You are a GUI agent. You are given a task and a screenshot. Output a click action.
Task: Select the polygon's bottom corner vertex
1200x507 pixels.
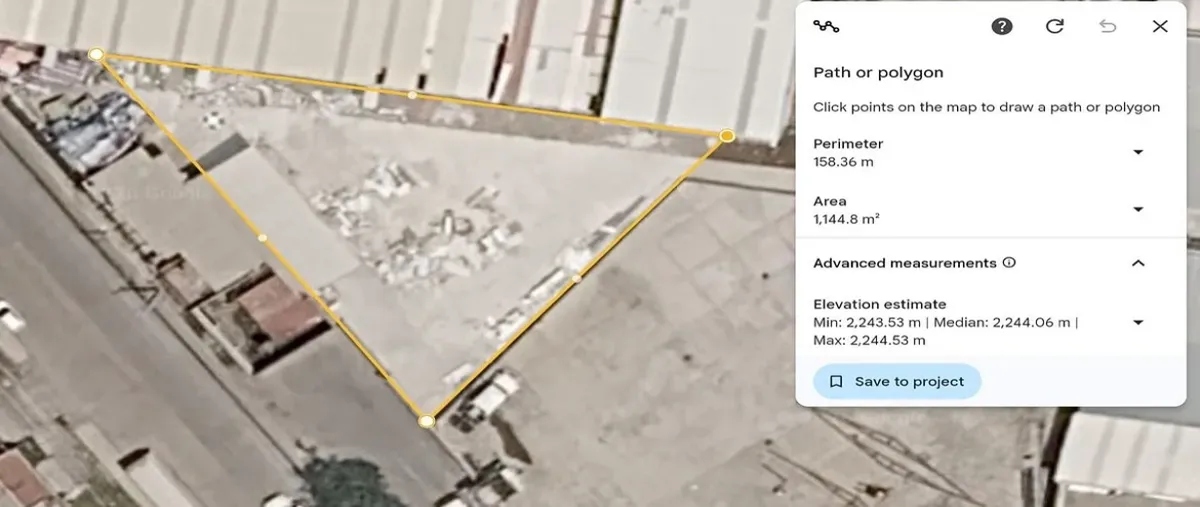click(x=427, y=421)
